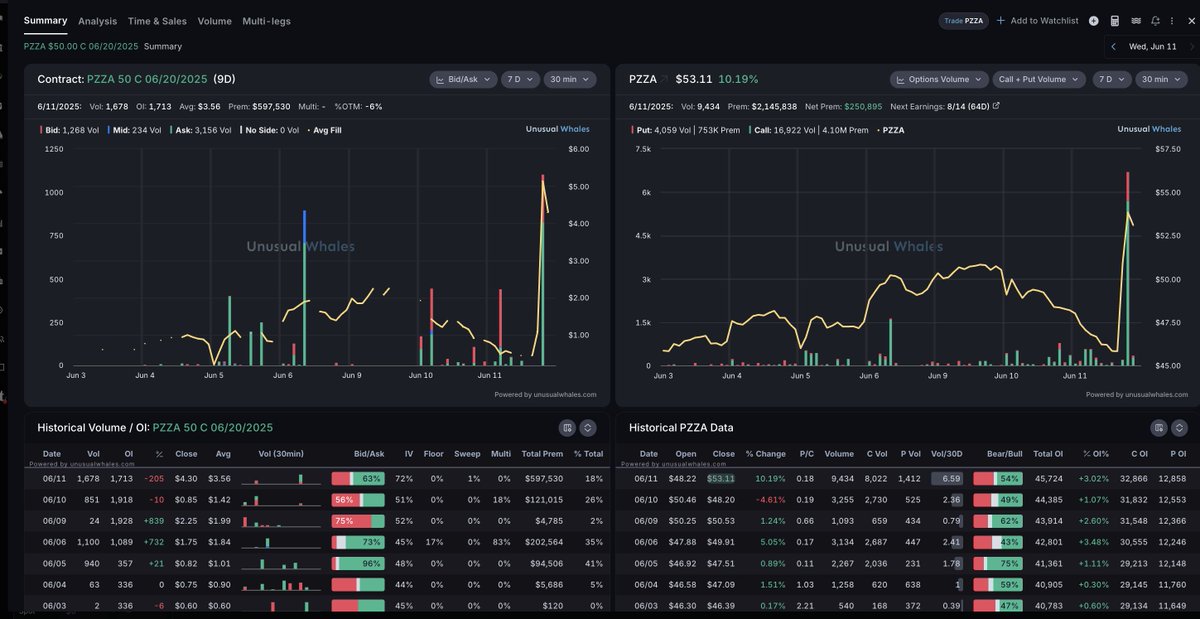Sort by Bear/Bull column header

pos(1003,454)
